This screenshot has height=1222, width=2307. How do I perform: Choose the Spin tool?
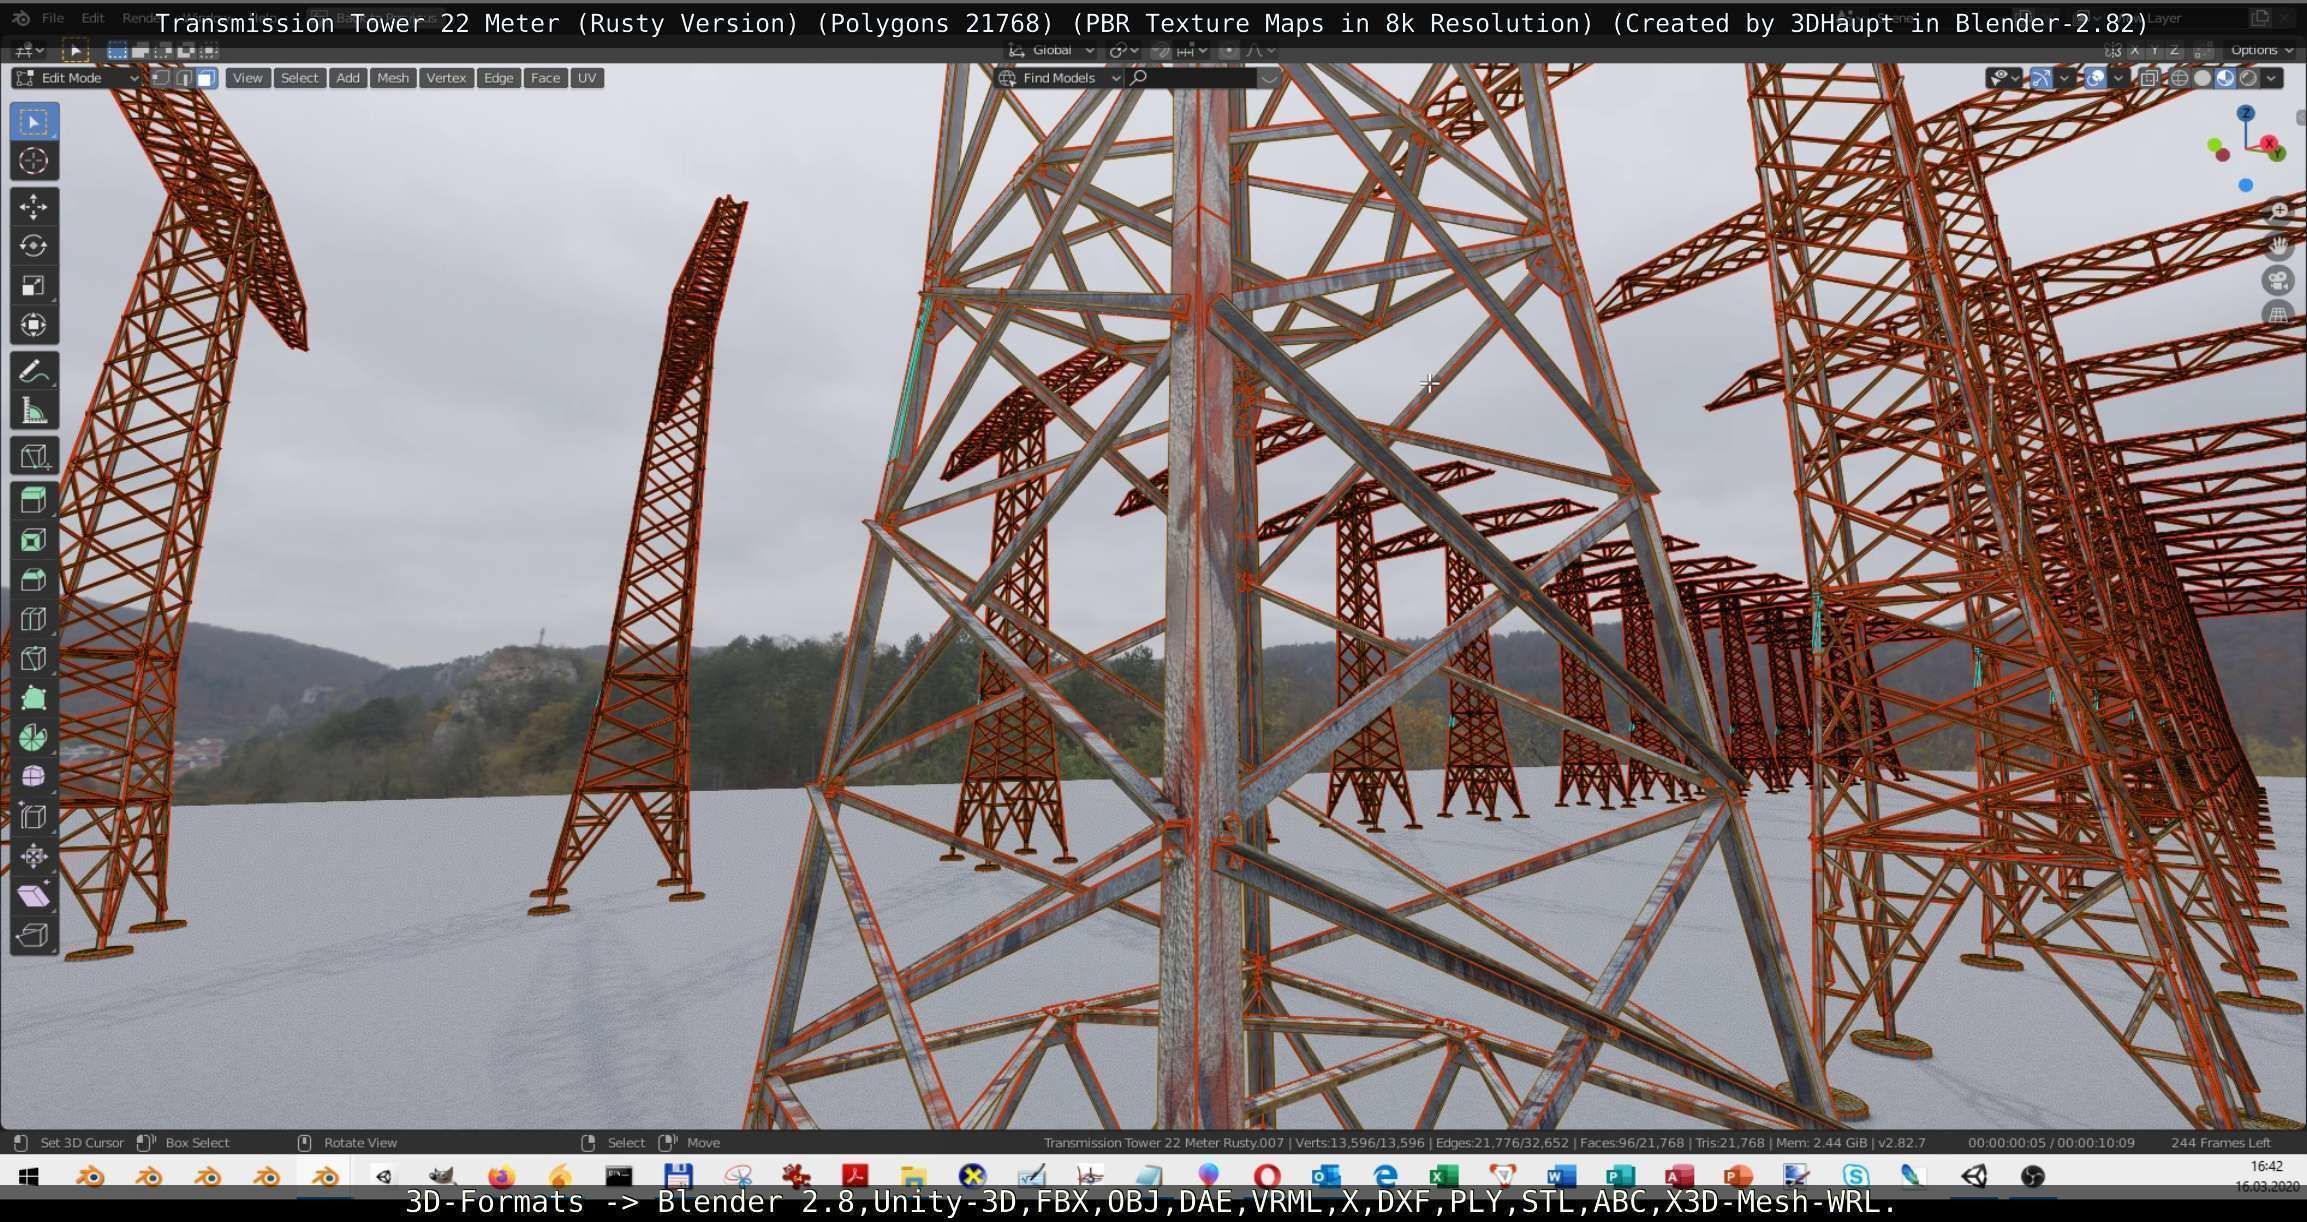(x=34, y=737)
